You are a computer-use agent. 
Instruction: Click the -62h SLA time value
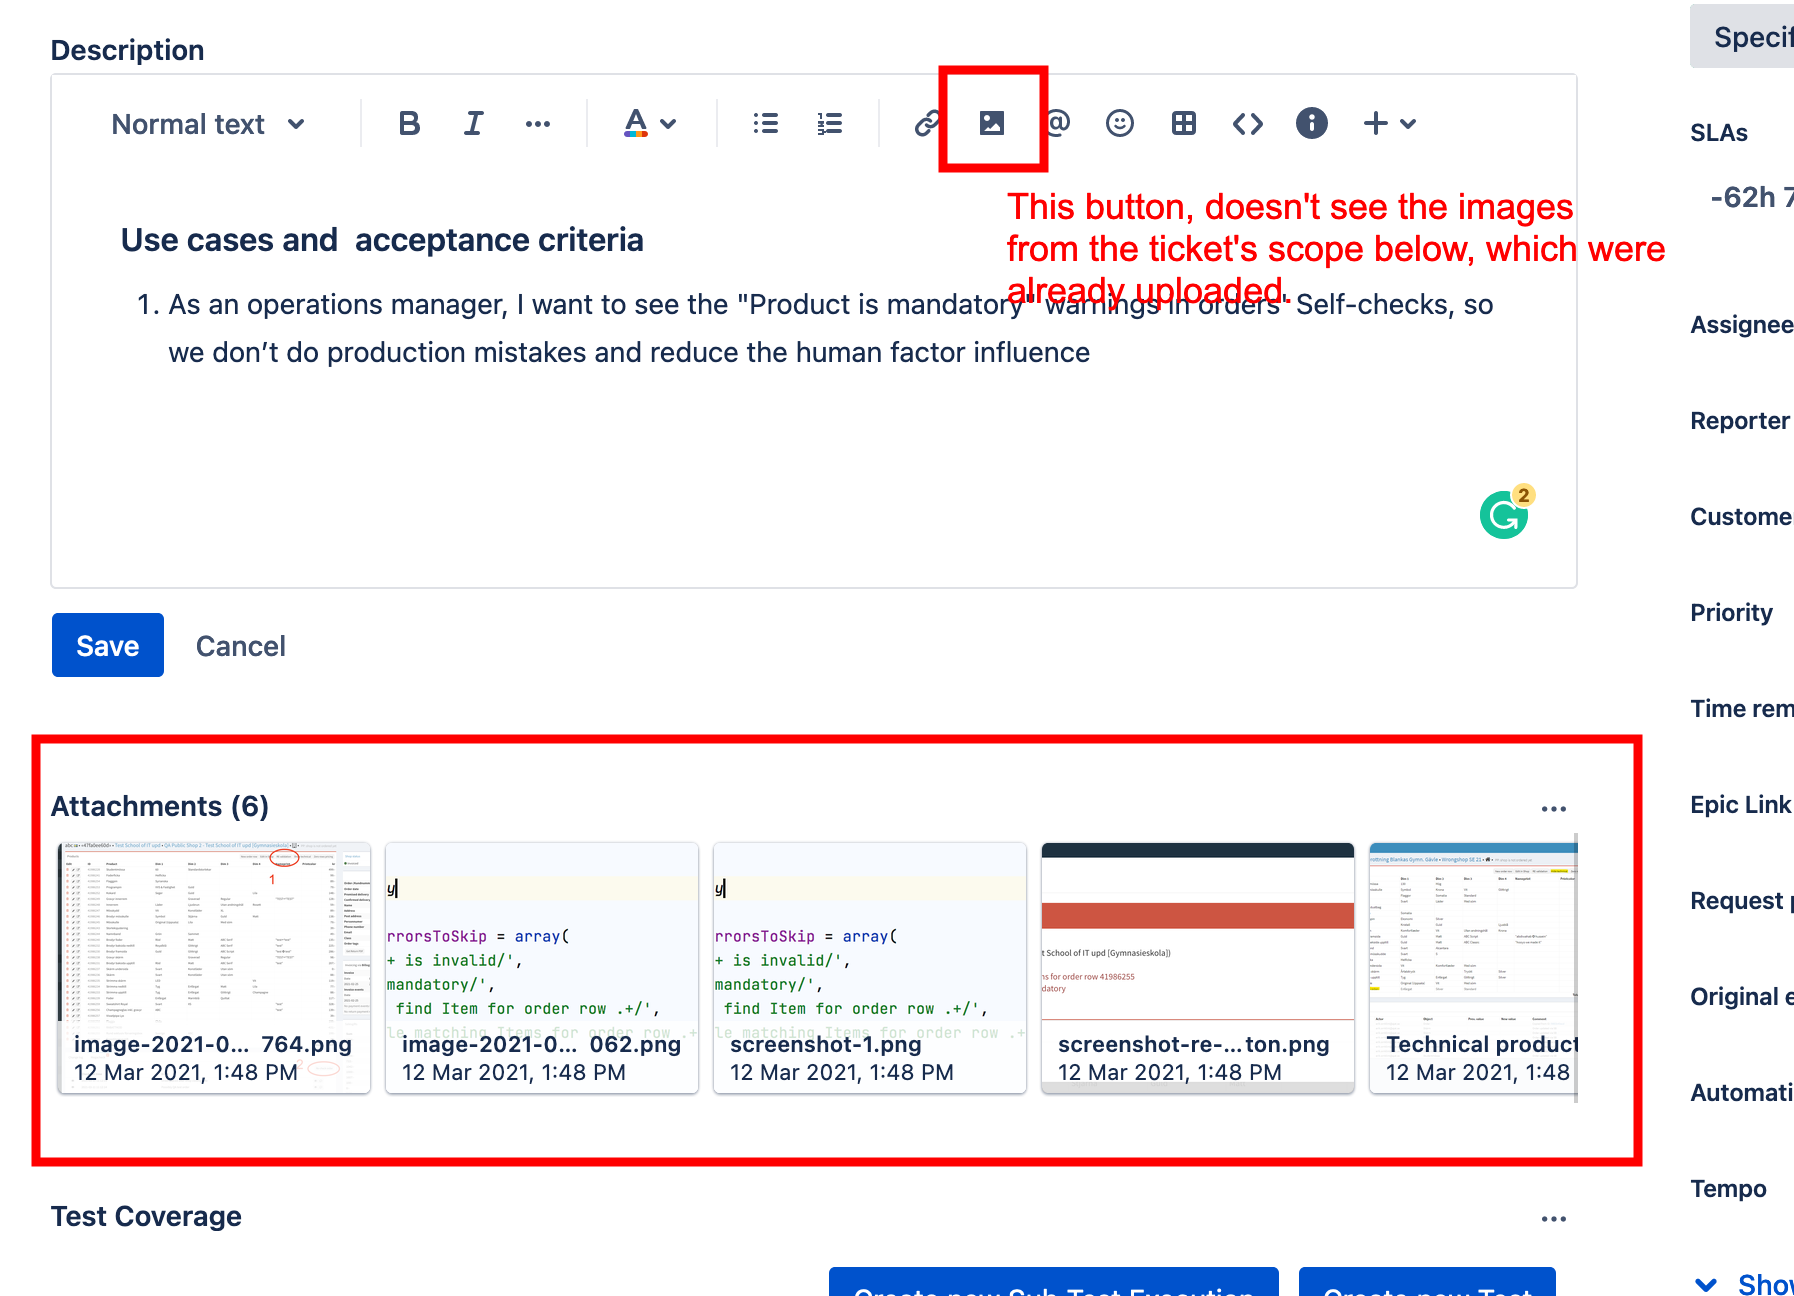pyautogui.click(x=1752, y=197)
